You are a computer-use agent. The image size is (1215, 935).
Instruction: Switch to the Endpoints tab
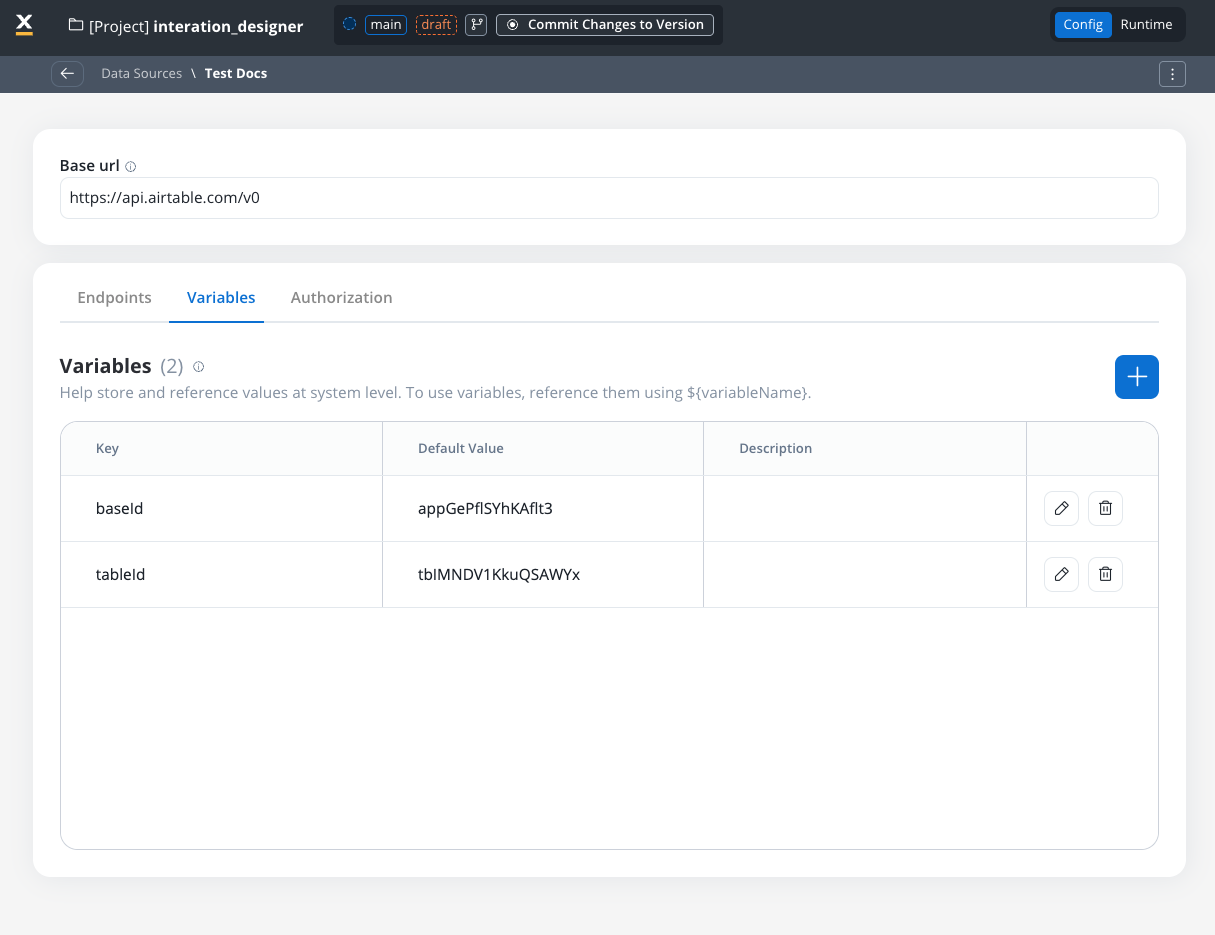[114, 298]
